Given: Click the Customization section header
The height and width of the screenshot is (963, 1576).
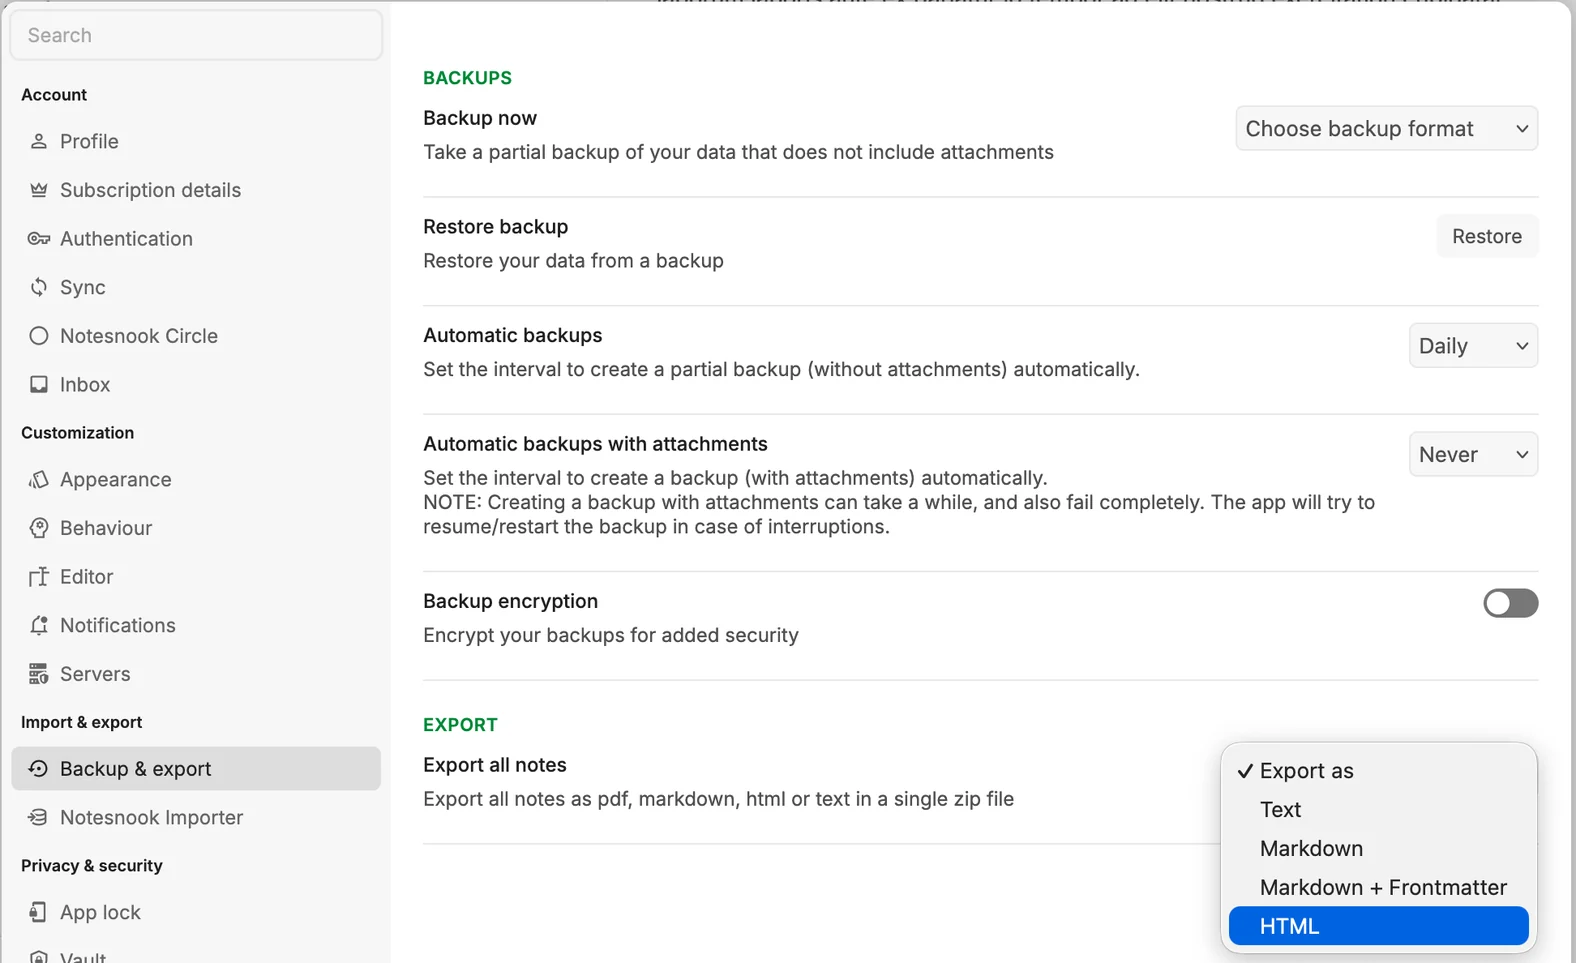Looking at the screenshot, I should coord(78,433).
